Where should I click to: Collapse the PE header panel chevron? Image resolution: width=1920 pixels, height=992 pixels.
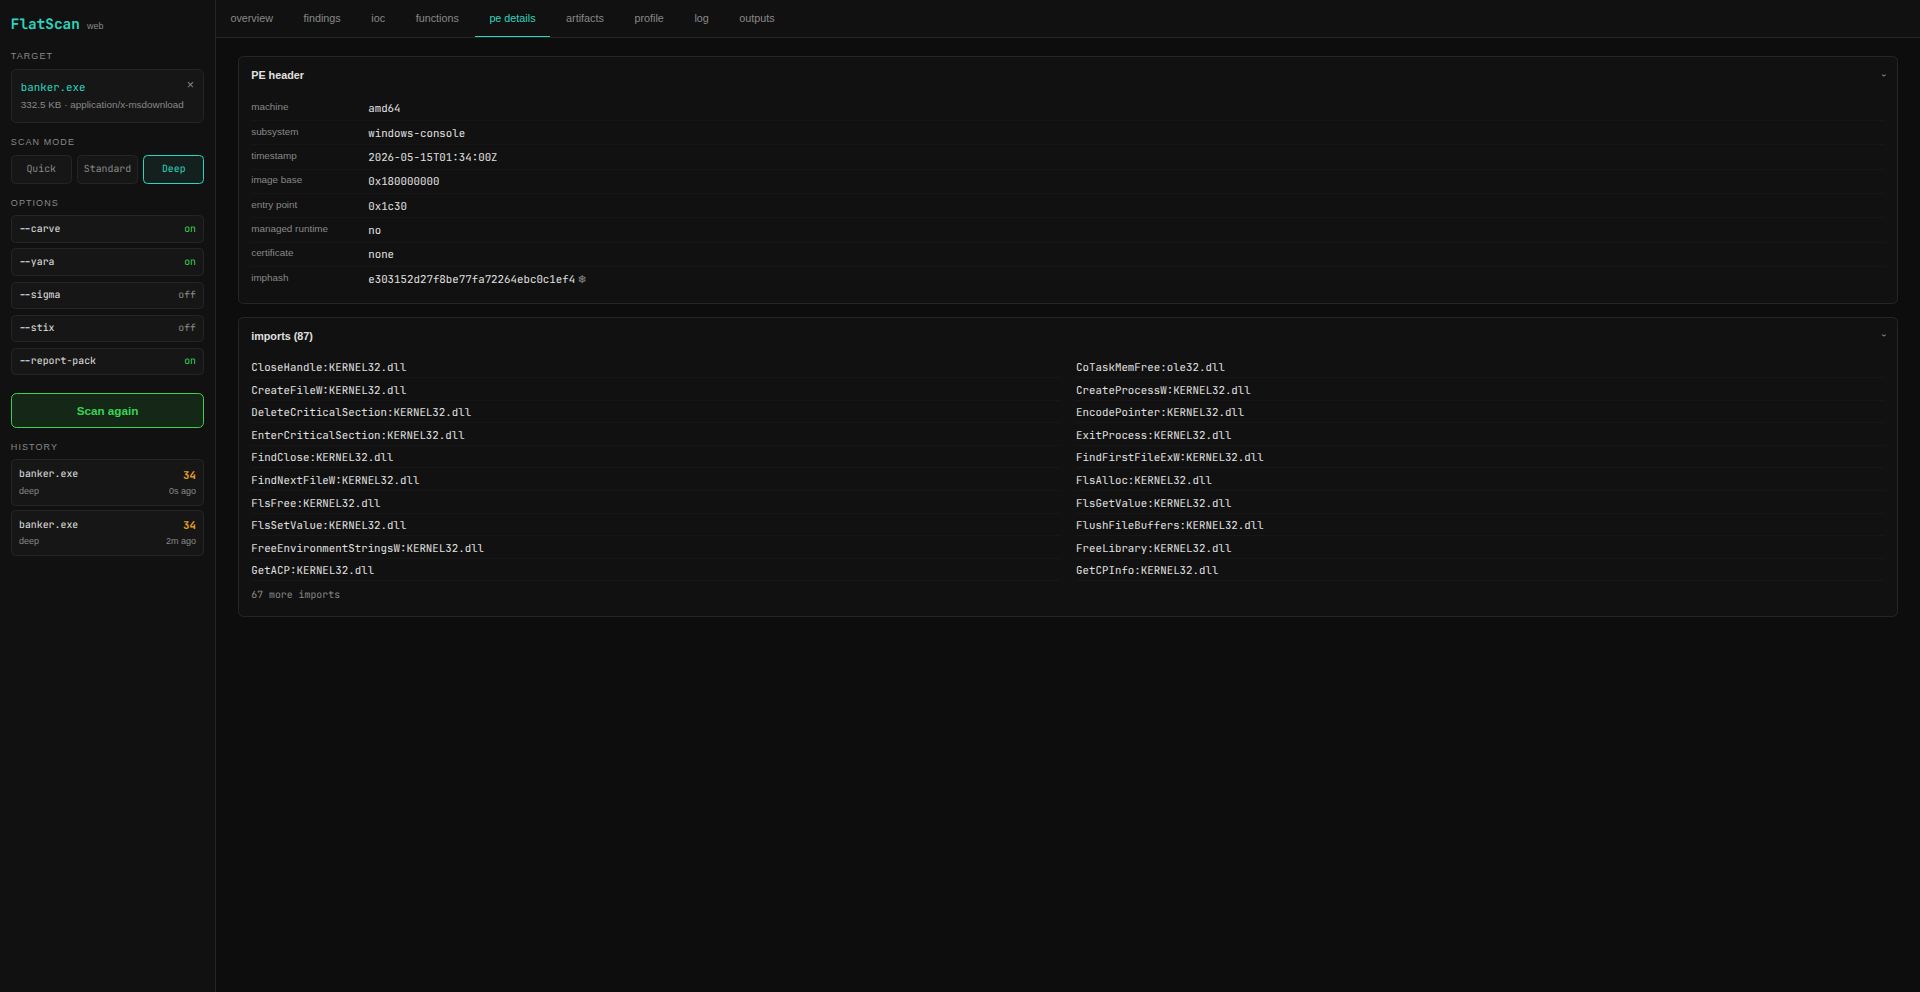(1883, 76)
